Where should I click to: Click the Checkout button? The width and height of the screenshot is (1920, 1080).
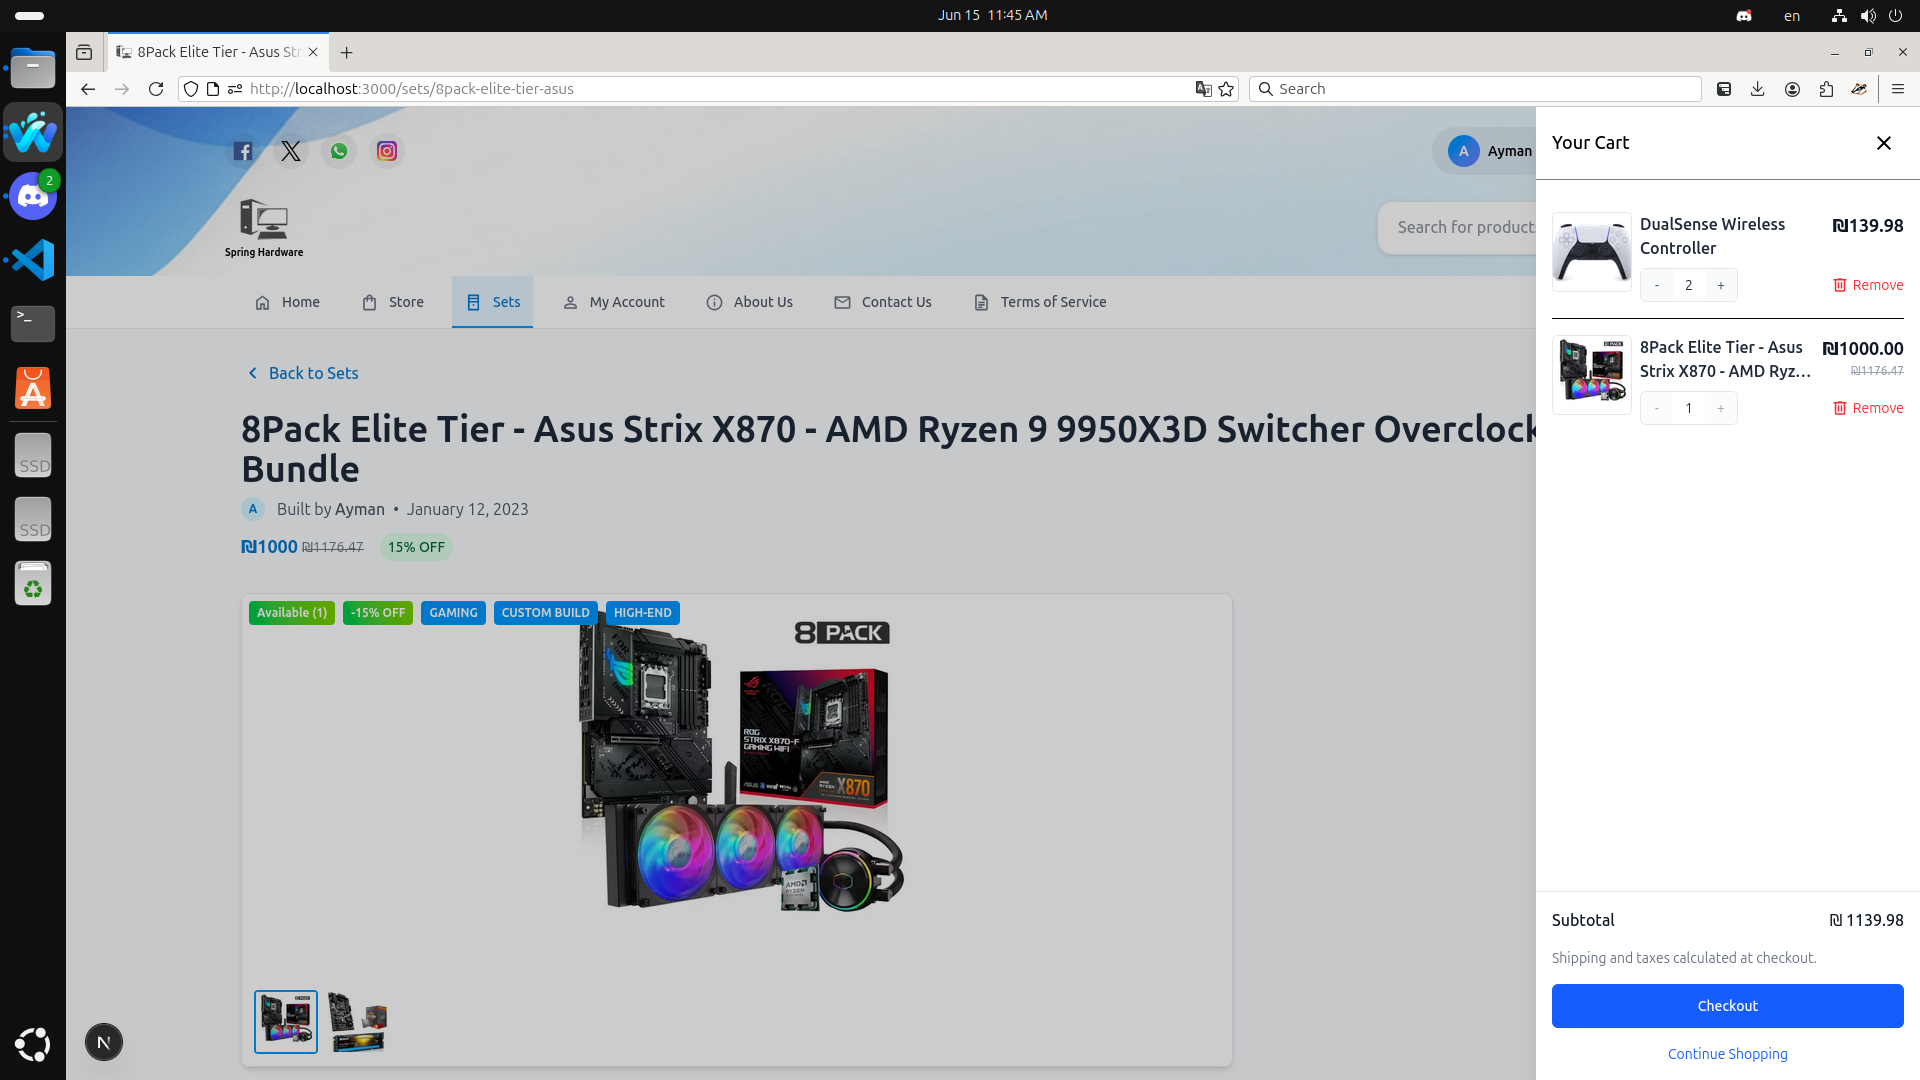1727,1006
